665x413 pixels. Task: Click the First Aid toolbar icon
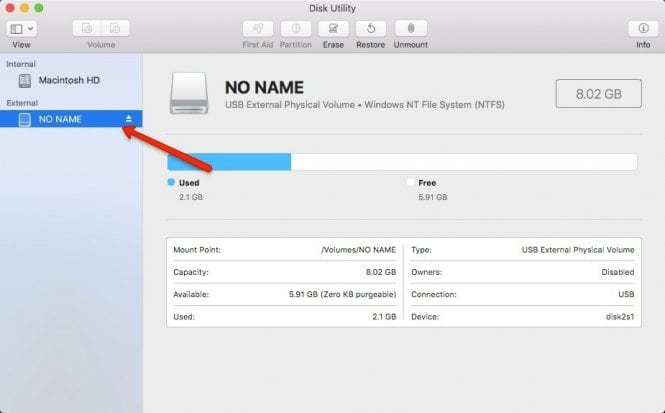point(257,29)
